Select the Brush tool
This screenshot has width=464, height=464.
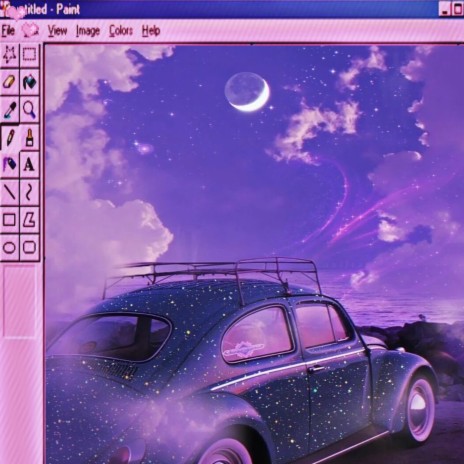pyautogui.click(x=29, y=137)
